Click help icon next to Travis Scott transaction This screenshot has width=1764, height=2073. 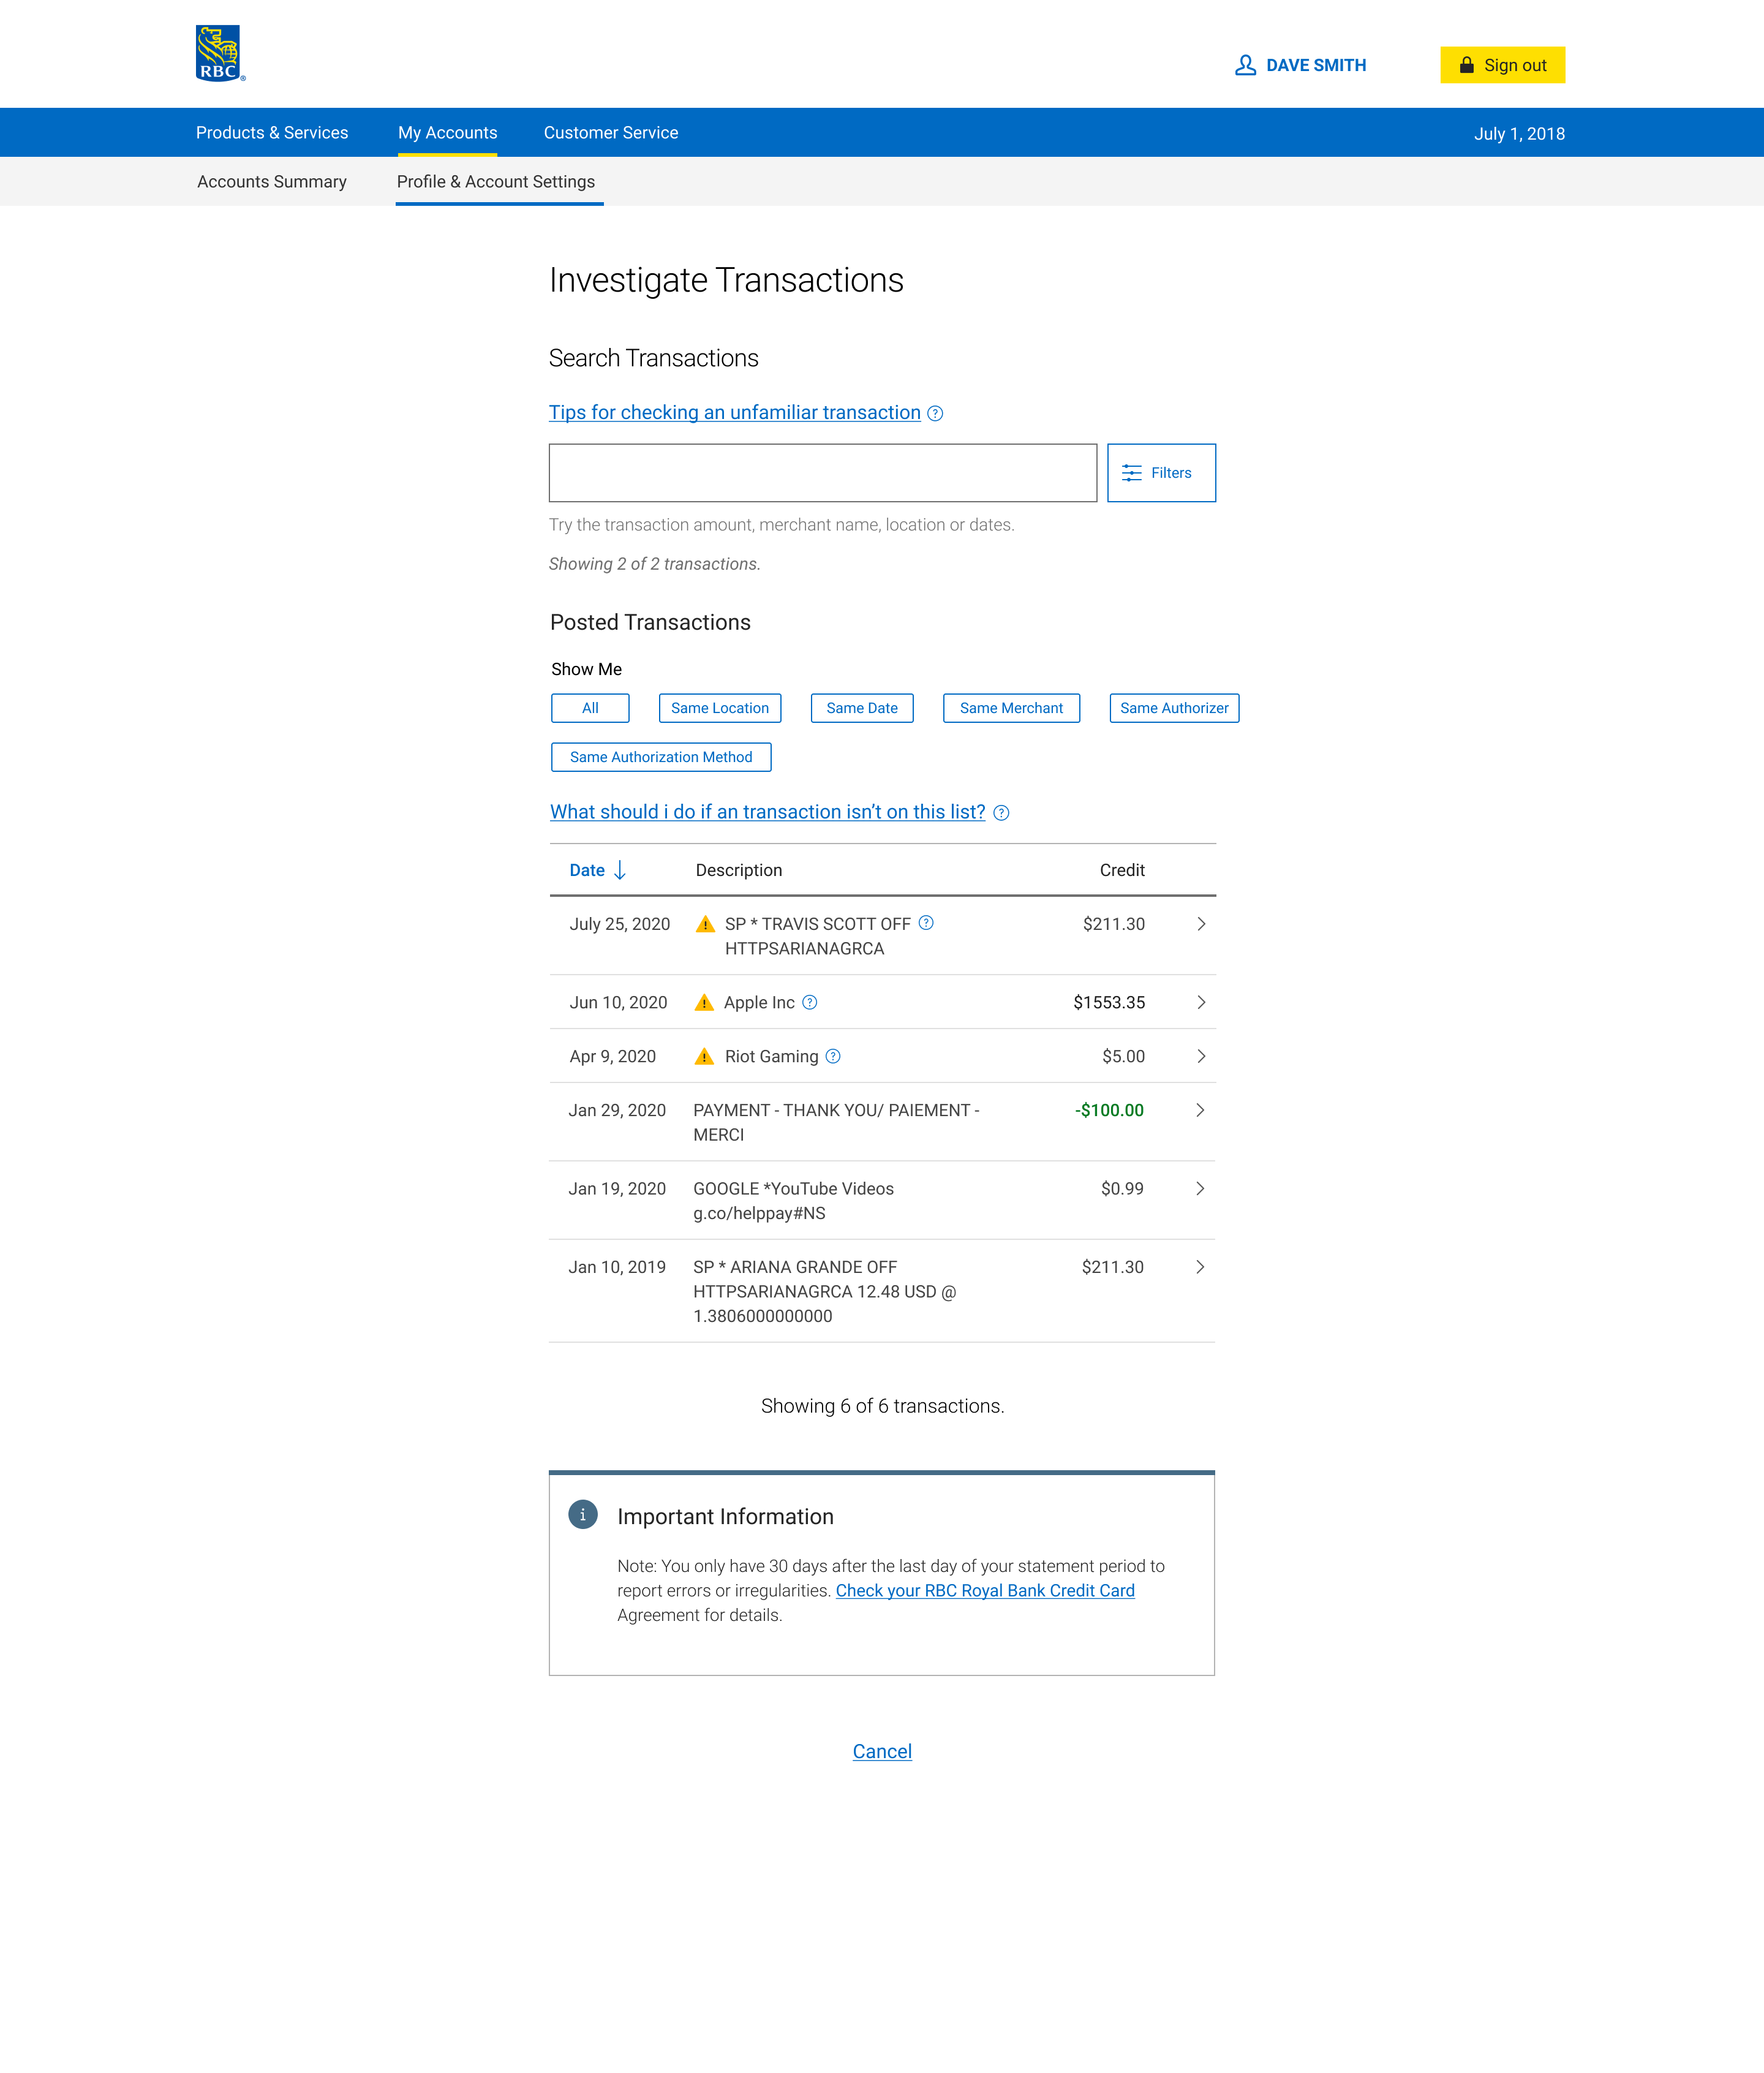[926, 923]
